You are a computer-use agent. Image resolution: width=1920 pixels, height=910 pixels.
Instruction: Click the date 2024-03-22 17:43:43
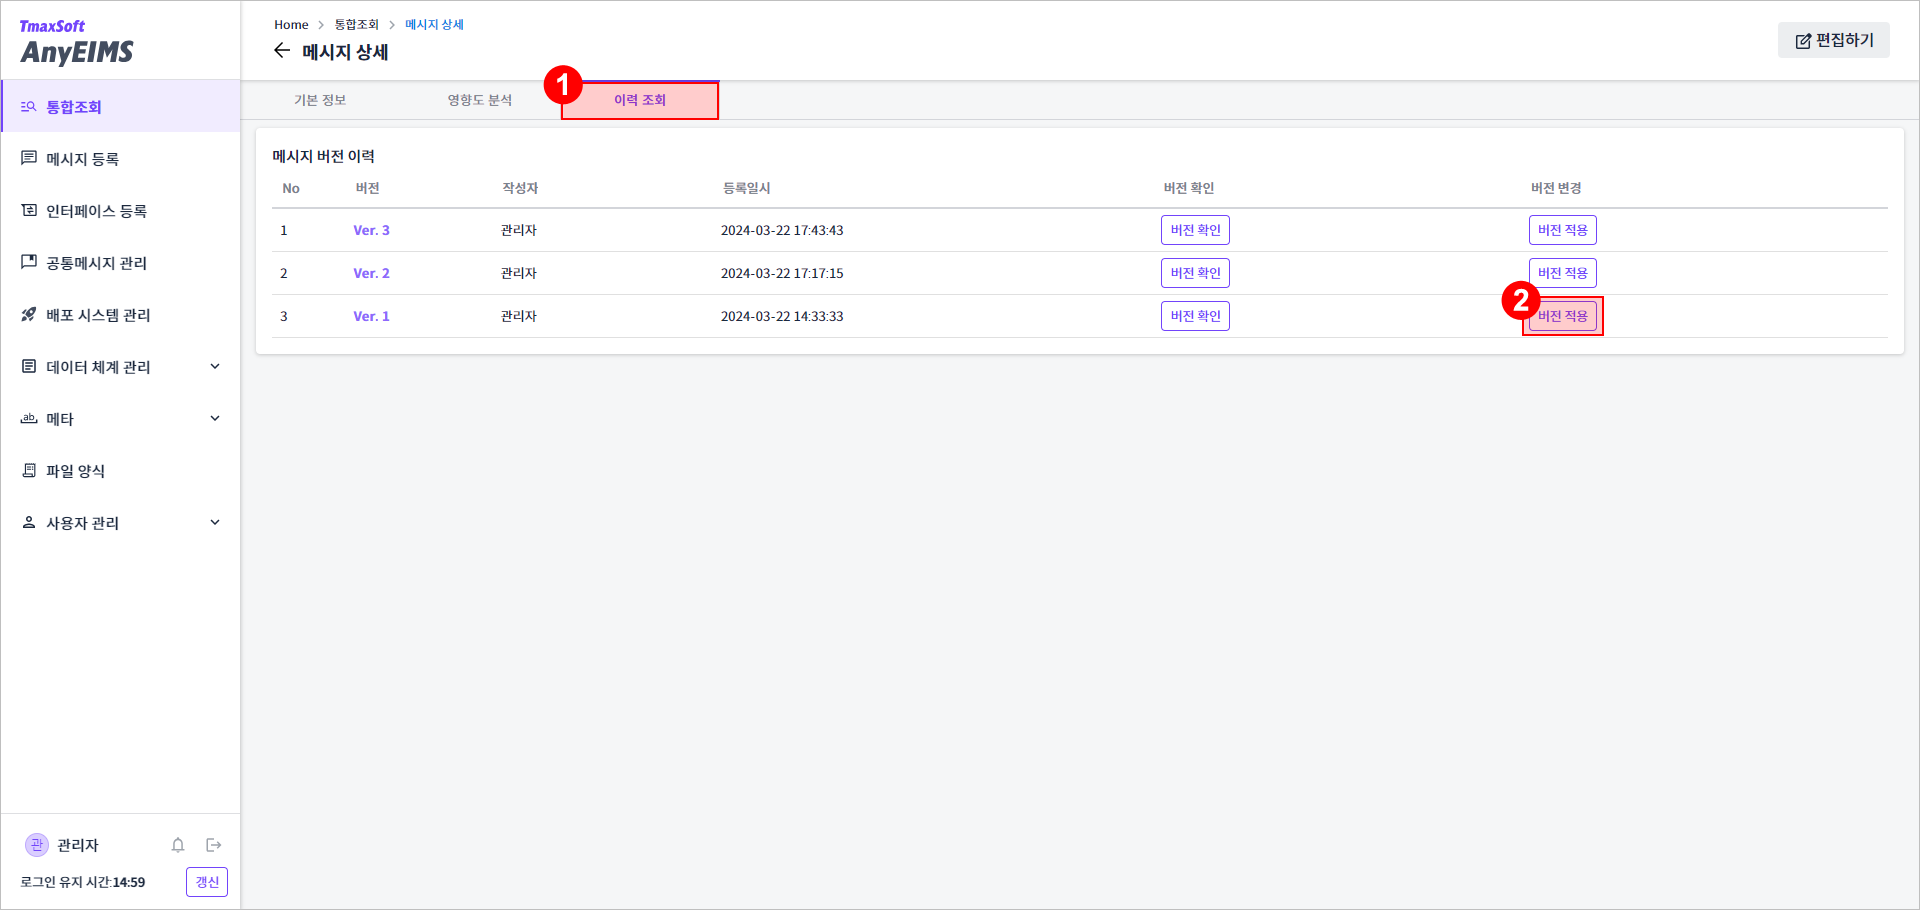[x=782, y=230]
